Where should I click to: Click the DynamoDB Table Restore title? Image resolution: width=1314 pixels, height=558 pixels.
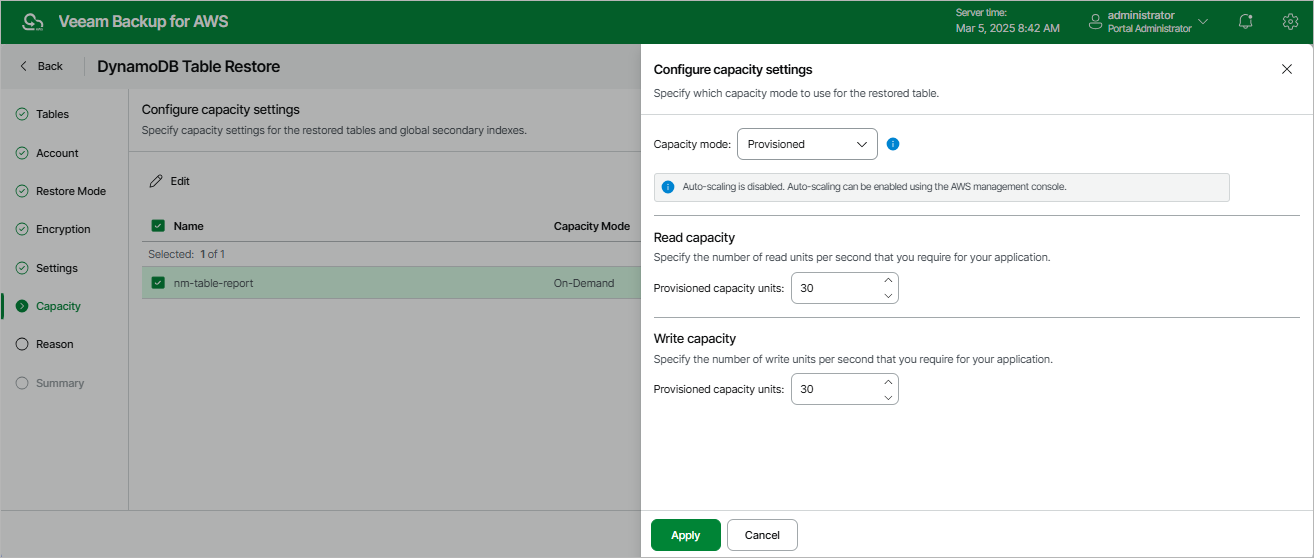(x=189, y=67)
